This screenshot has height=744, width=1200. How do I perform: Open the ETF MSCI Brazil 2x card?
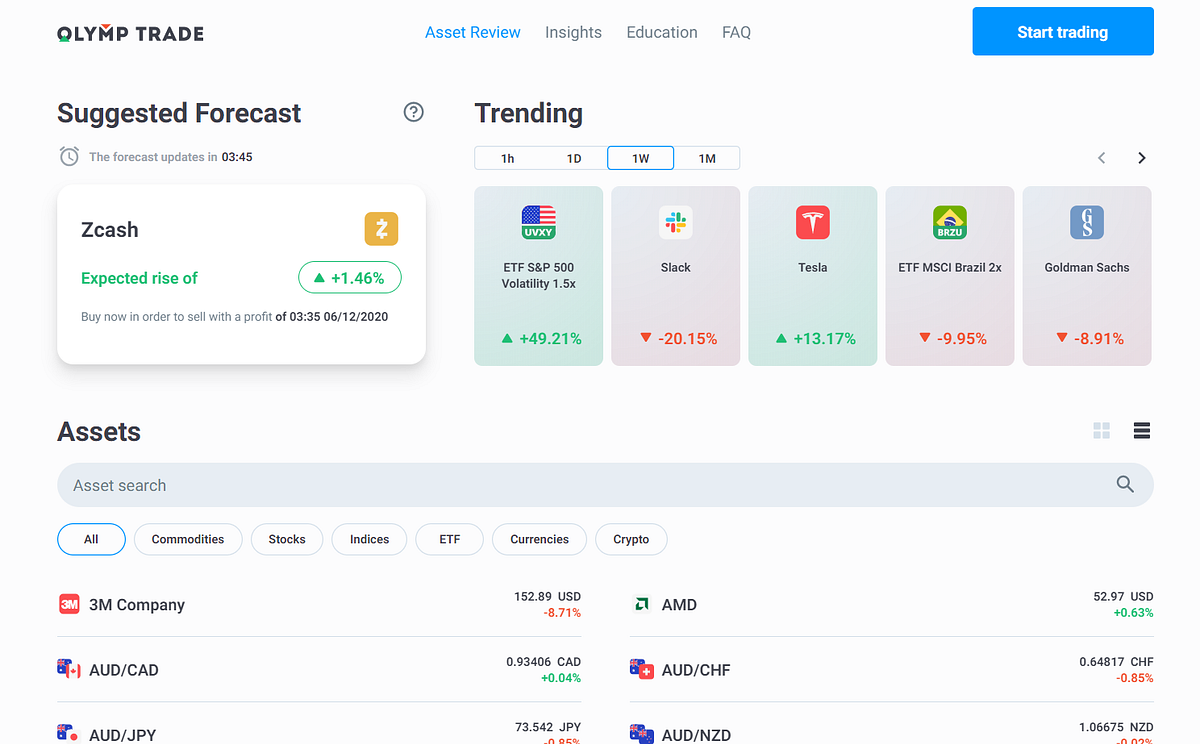click(x=950, y=276)
